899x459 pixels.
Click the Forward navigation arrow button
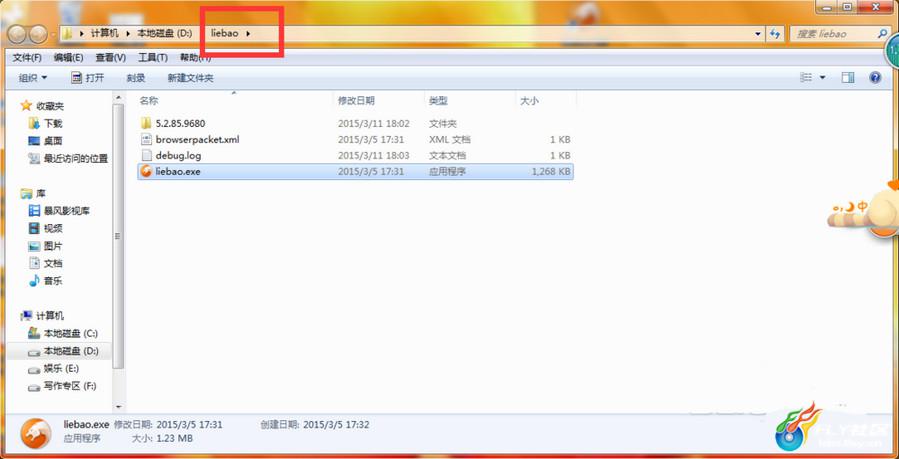[x=38, y=34]
